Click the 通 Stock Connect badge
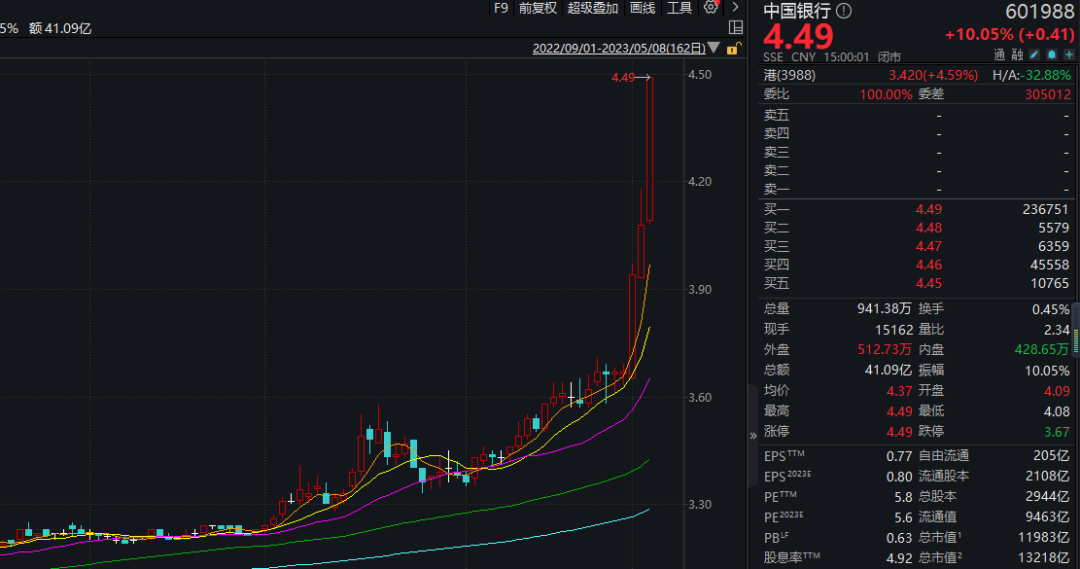The image size is (1080, 569). (x=999, y=54)
